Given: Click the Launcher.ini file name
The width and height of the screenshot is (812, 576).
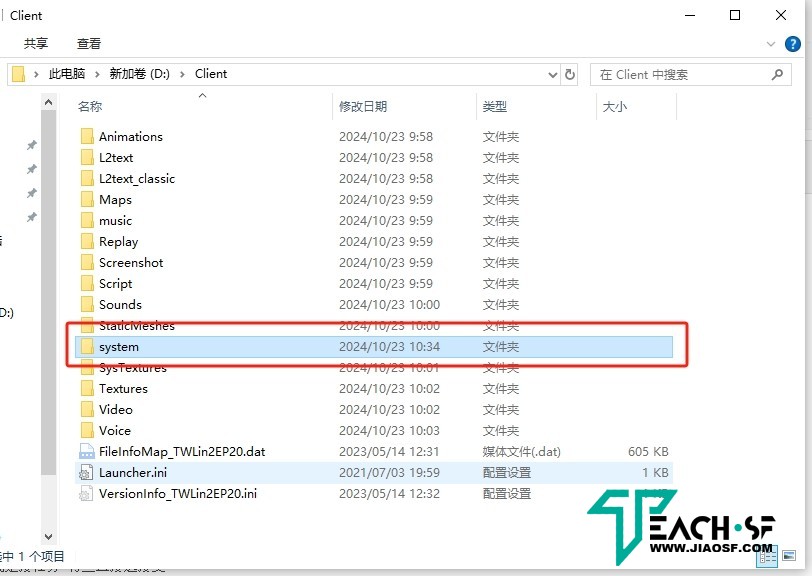Looking at the screenshot, I should (x=133, y=472).
